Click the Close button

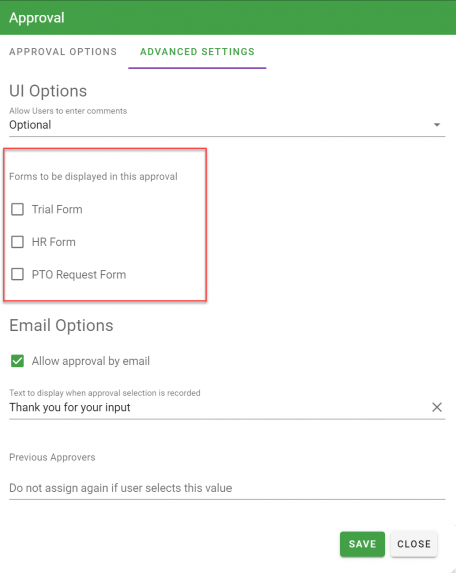[414, 544]
